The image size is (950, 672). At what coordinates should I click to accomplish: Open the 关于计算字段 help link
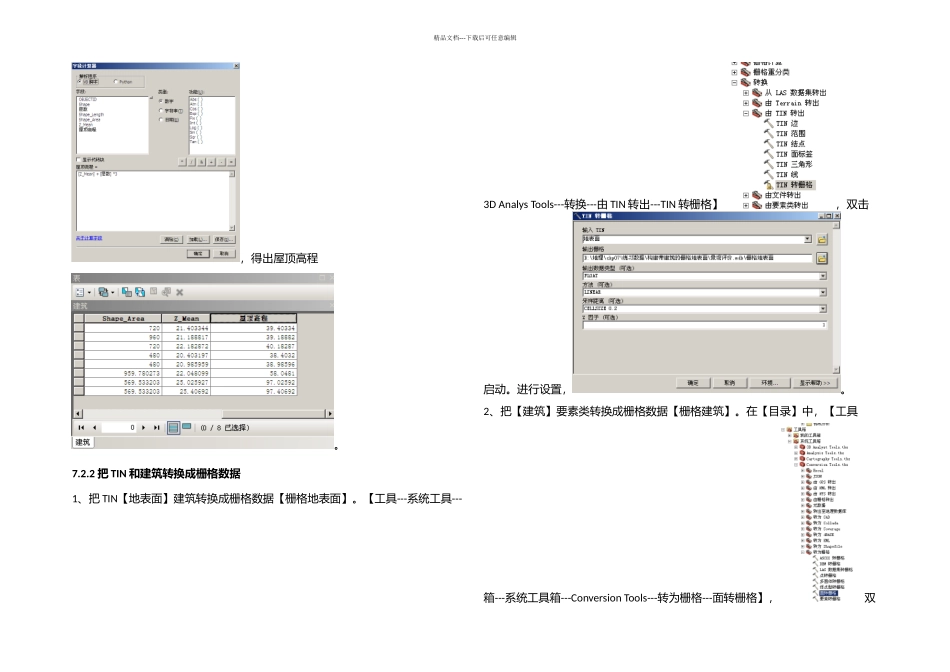click(88, 238)
